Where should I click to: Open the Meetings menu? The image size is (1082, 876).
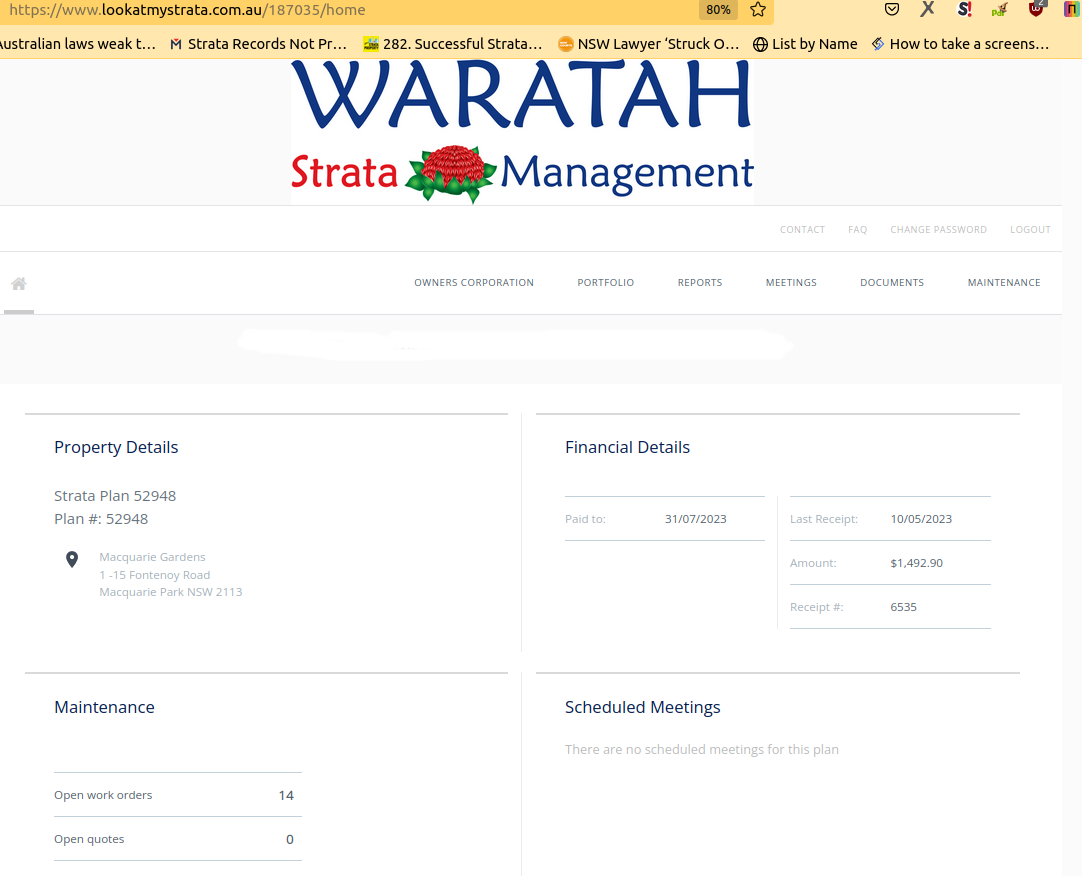[791, 282]
